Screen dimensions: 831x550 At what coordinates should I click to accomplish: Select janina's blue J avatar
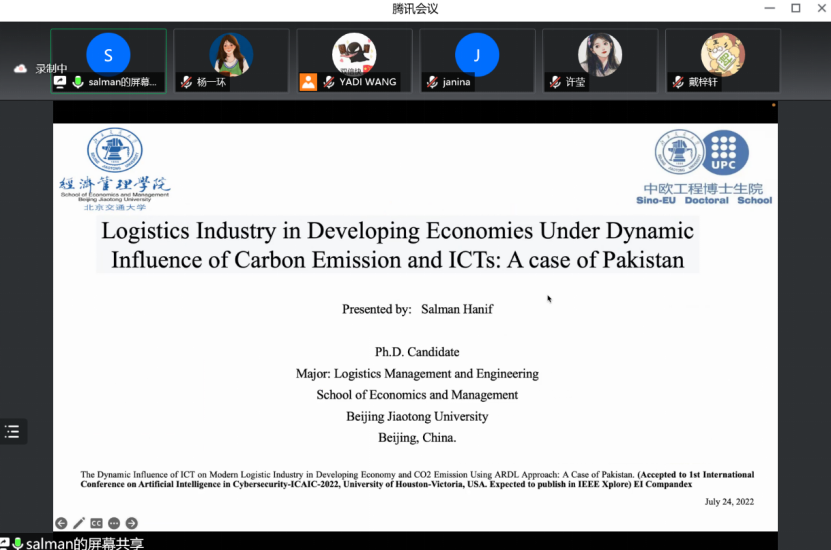pos(477,55)
